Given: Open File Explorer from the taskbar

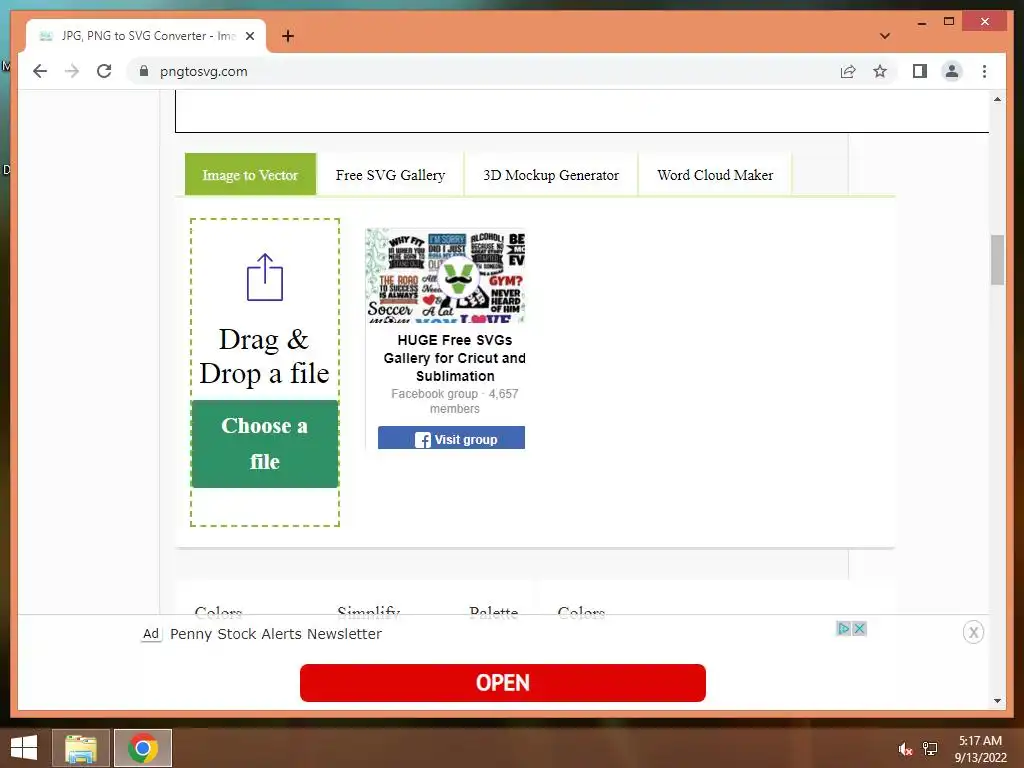Looking at the screenshot, I should [x=81, y=748].
